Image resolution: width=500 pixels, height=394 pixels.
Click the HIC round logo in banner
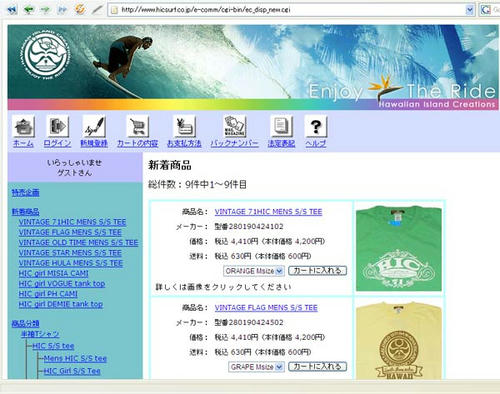click(47, 56)
